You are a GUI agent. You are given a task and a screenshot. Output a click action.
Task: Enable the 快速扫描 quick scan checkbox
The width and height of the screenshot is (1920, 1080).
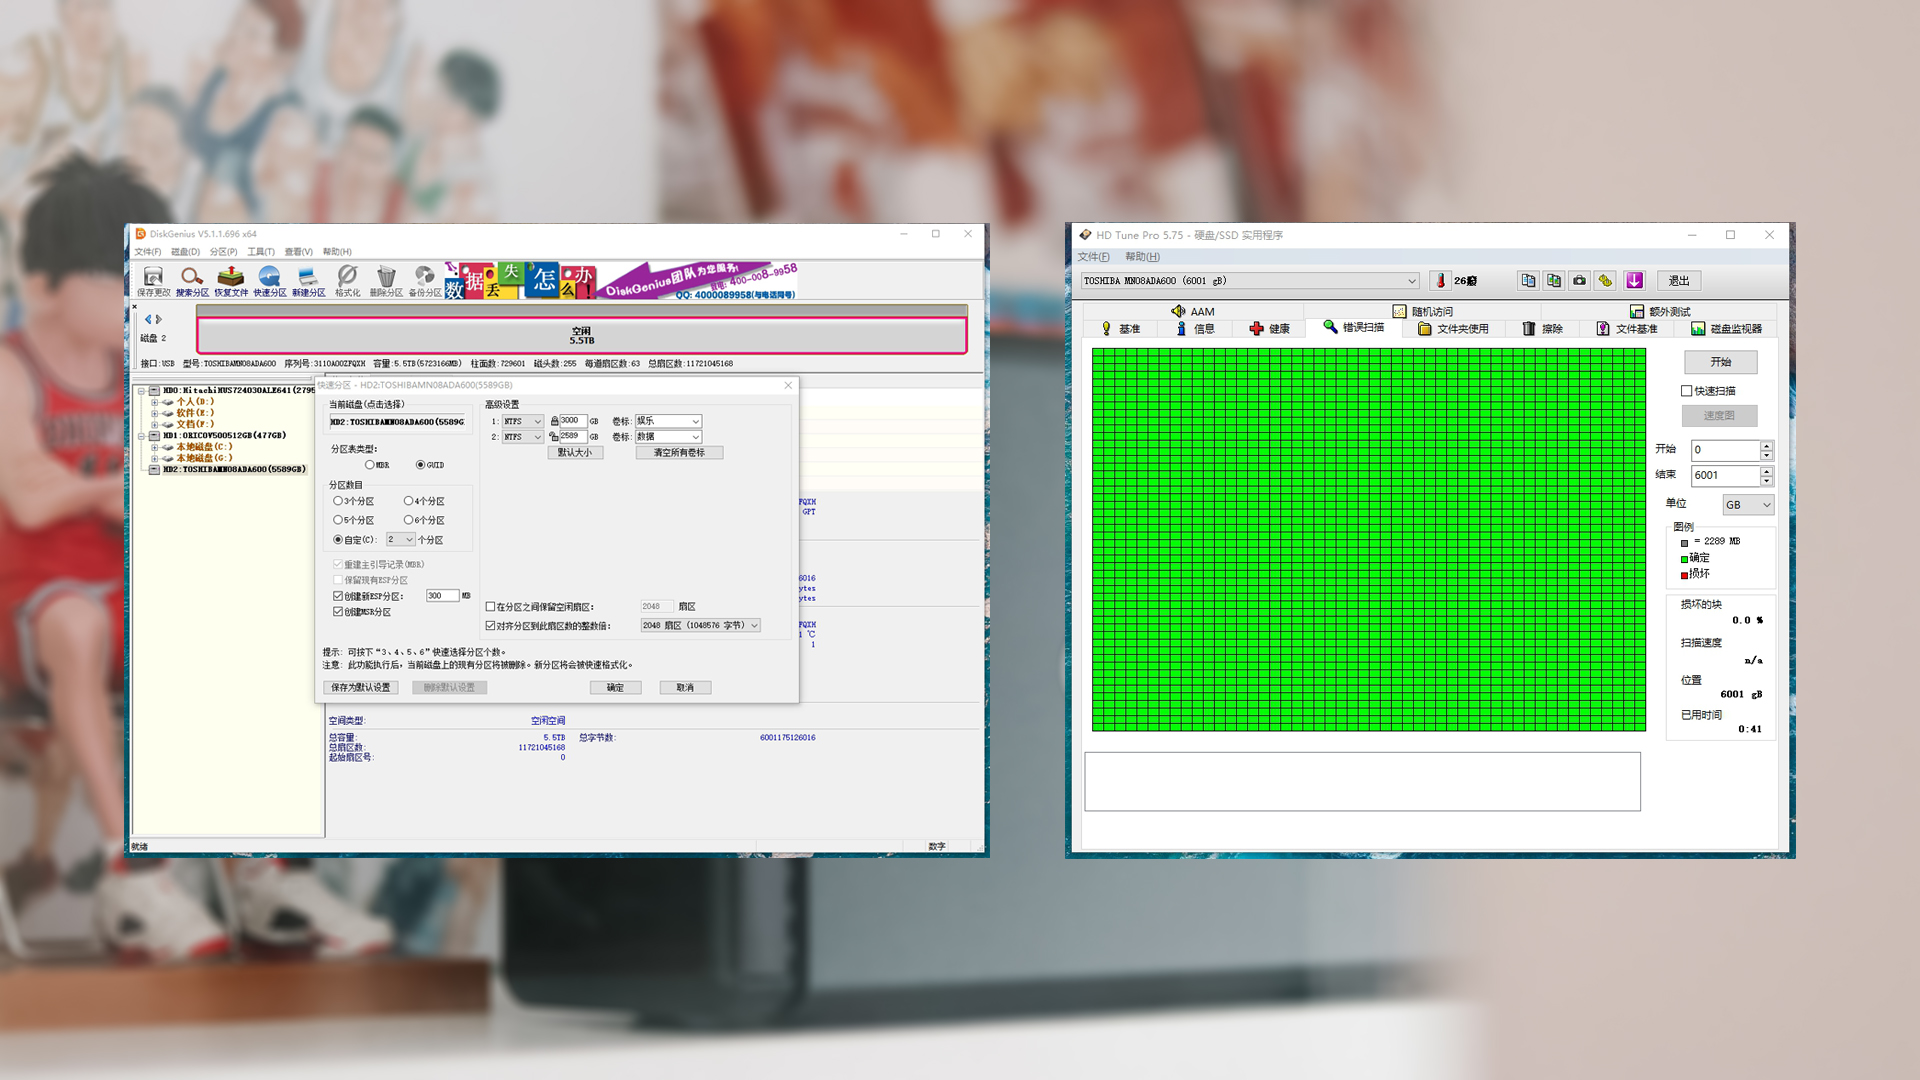click(1687, 391)
